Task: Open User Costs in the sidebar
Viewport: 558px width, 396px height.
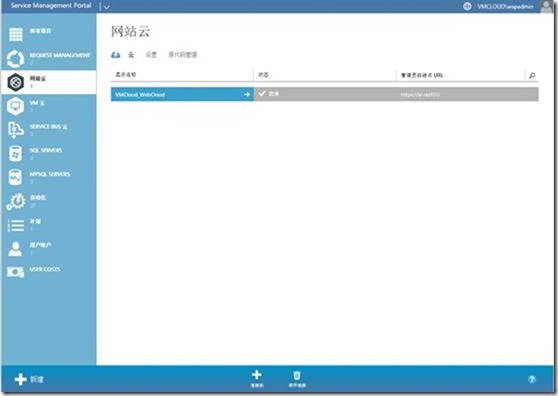Action: click(49, 273)
